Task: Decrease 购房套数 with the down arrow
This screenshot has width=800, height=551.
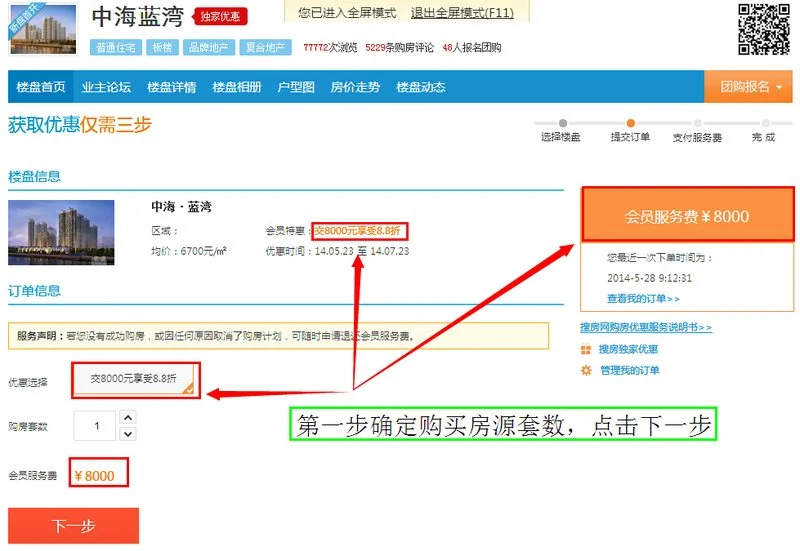Action: click(128, 434)
